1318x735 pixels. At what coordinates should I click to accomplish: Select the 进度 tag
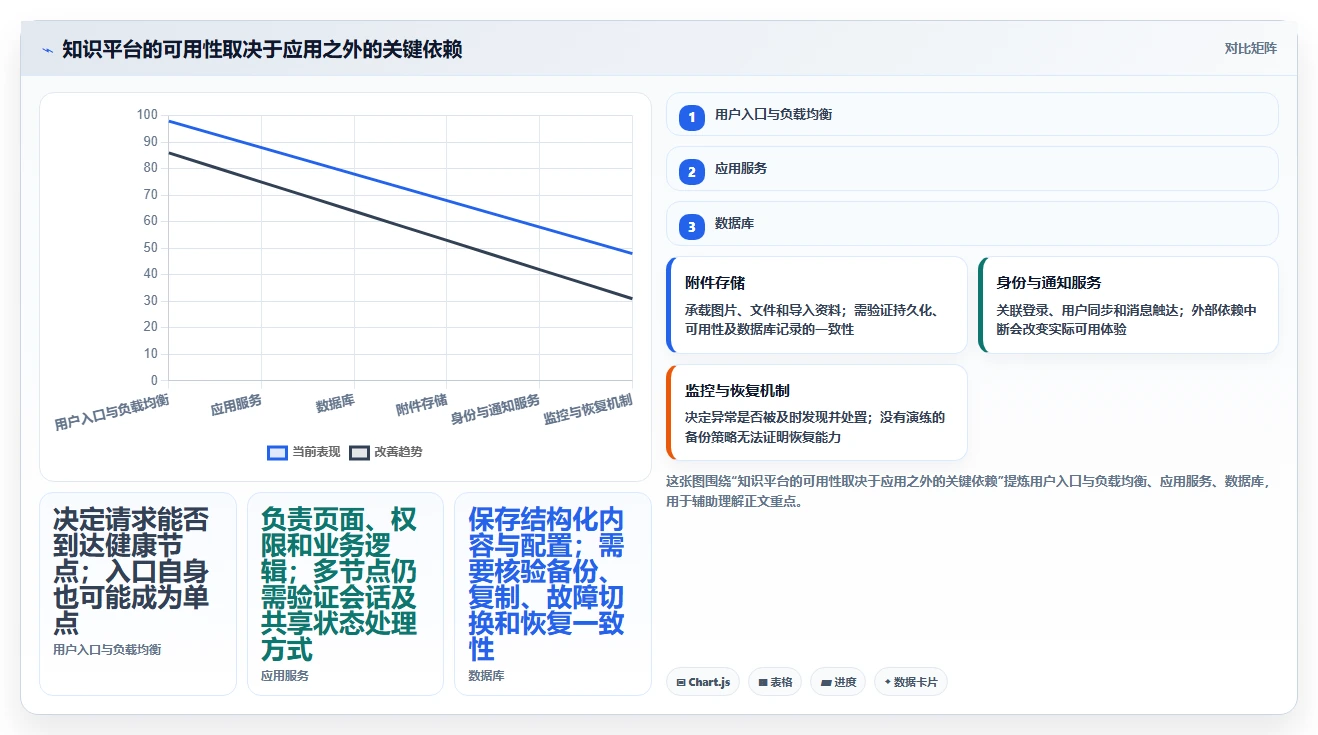[838, 682]
